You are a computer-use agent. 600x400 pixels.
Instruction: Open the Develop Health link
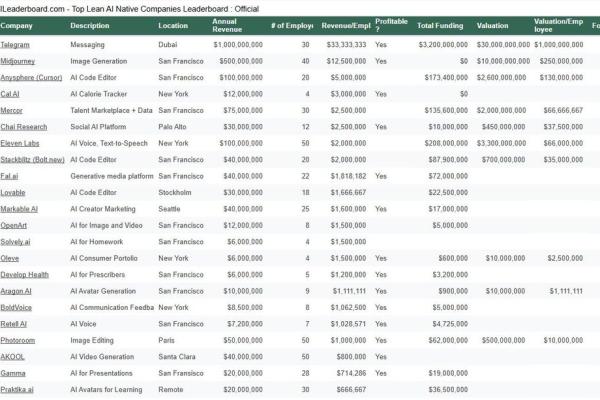tap(24, 275)
